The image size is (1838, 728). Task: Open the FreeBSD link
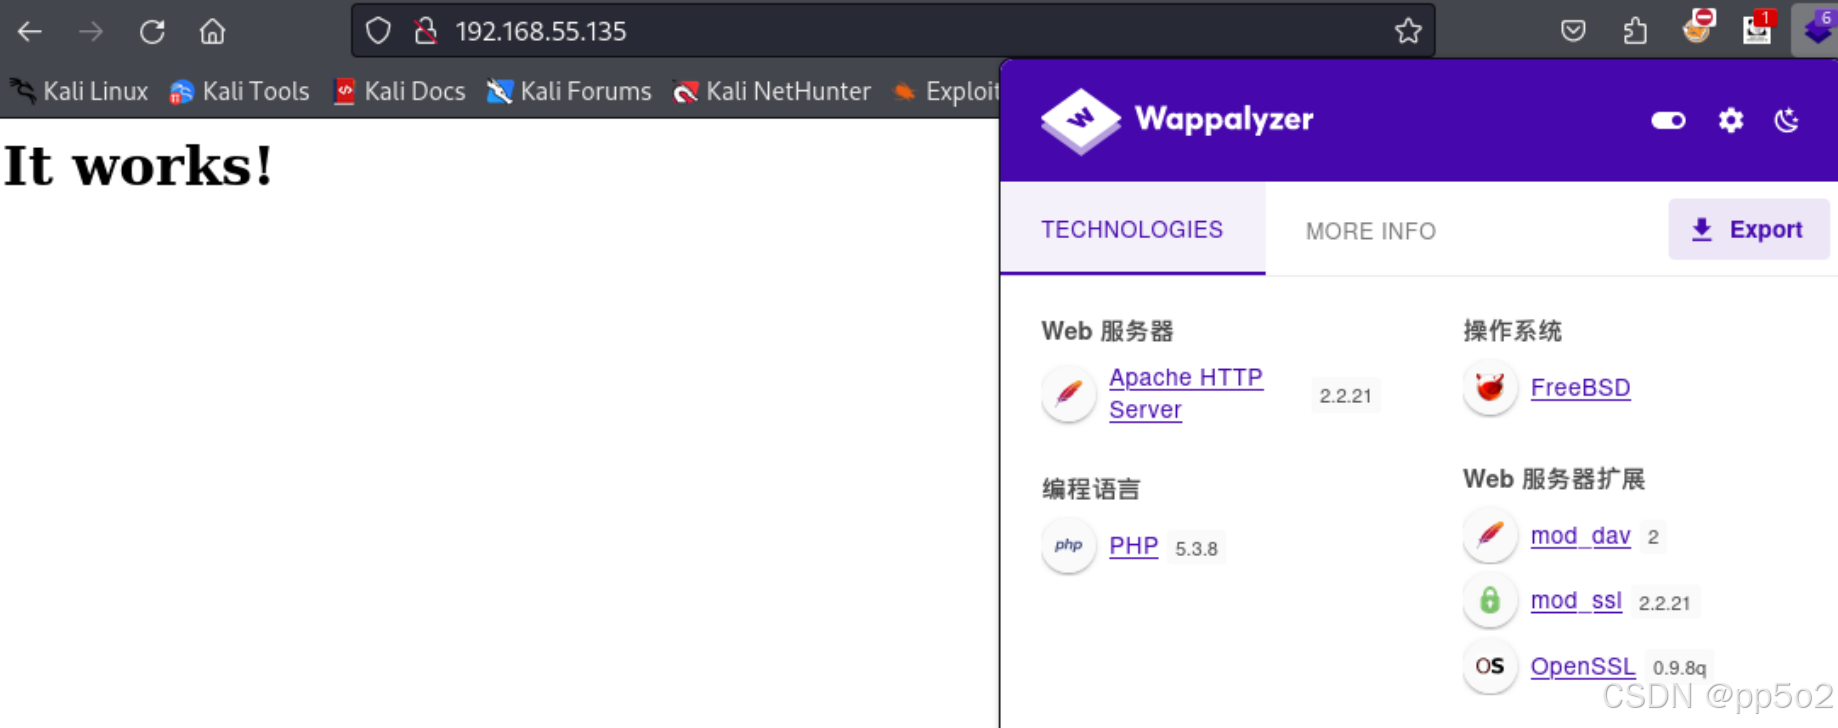click(x=1580, y=388)
